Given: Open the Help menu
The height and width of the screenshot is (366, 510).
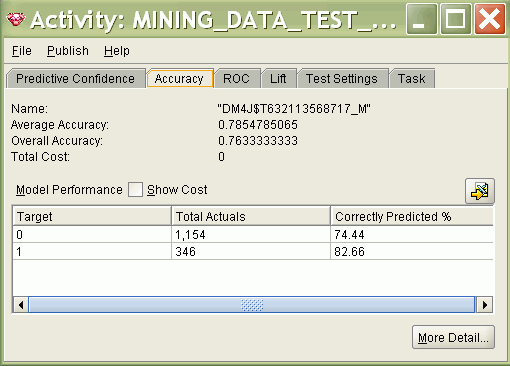Looking at the screenshot, I should coord(117,51).
